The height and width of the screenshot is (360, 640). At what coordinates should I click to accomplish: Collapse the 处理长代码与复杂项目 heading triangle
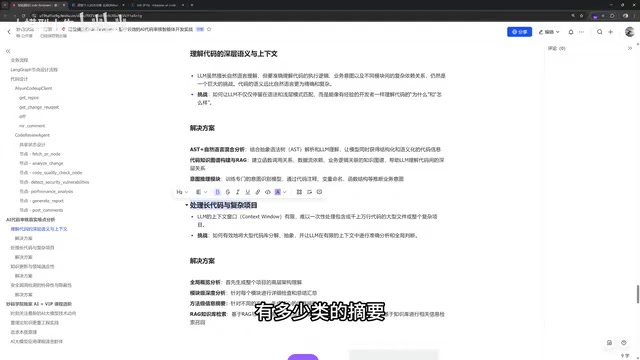click(x=187, y=205)
